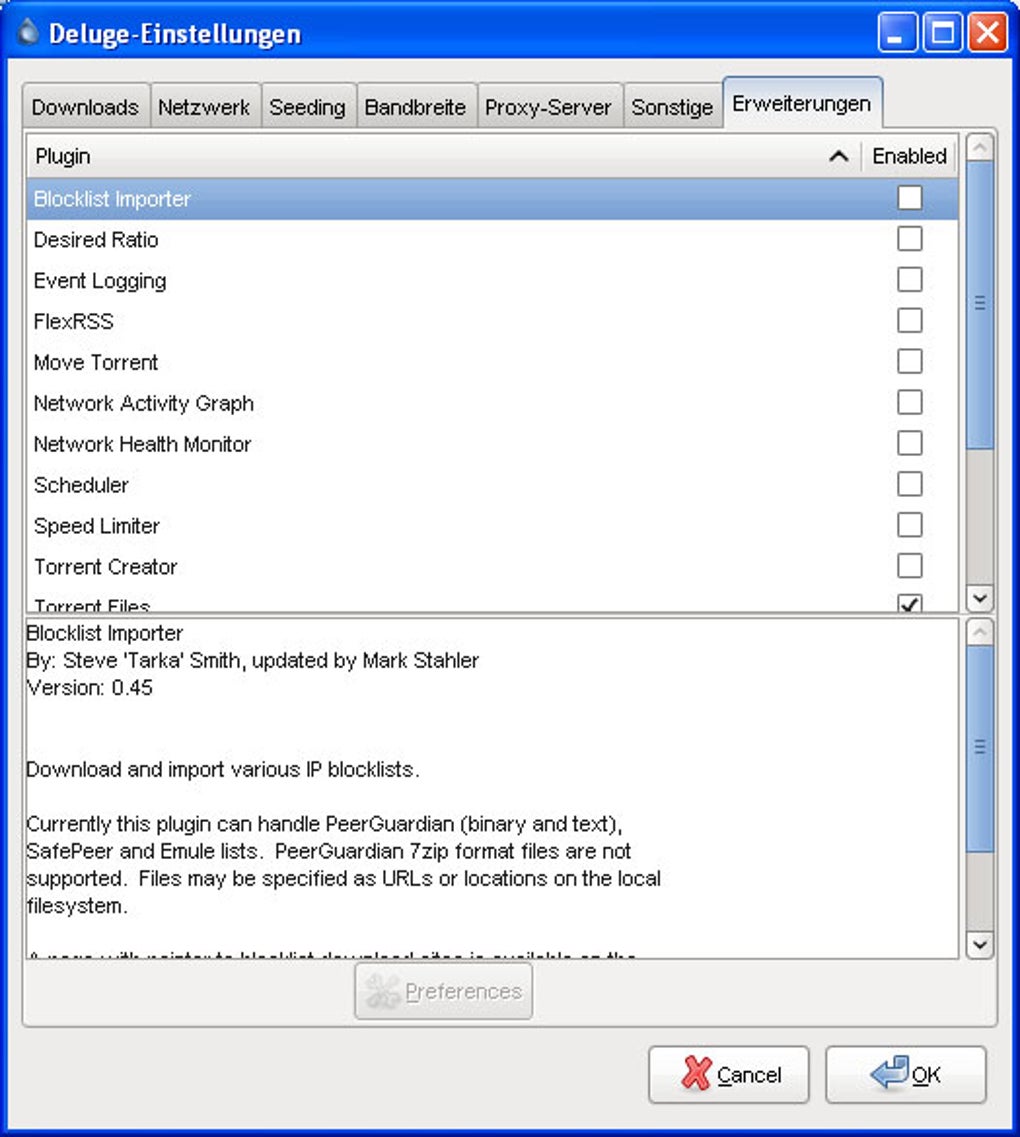The height and width of the screenshot is (1137, 1020).
Task: Select the Erweiterungen tab
Action: tap(802, 104)
